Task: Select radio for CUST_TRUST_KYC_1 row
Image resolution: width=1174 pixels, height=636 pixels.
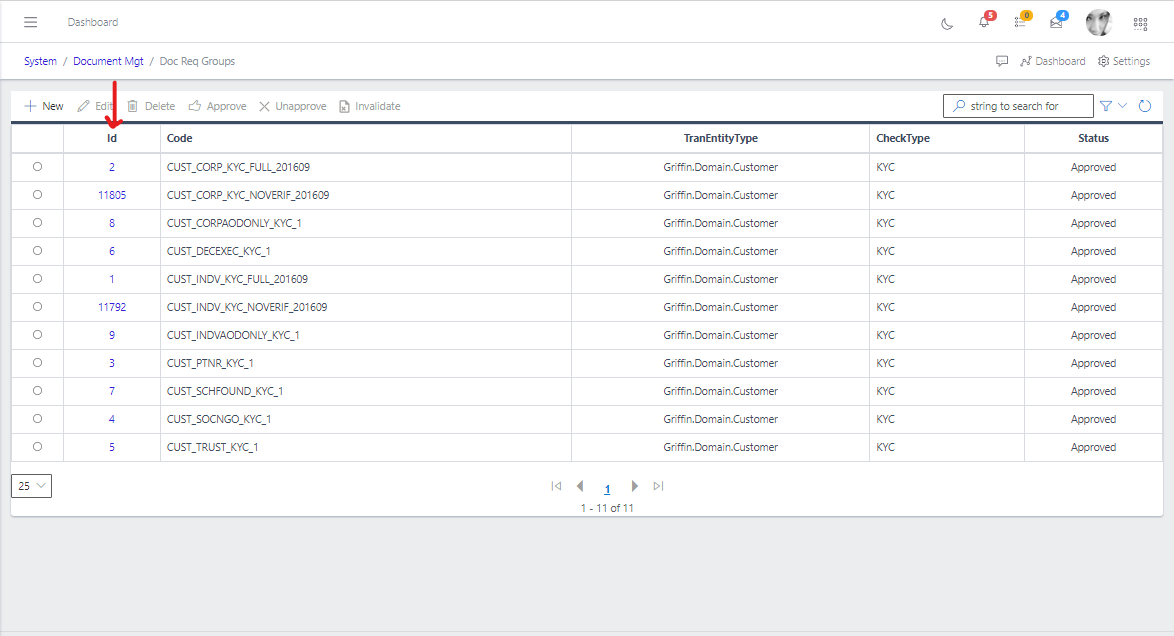Action: tap(37, 447)
